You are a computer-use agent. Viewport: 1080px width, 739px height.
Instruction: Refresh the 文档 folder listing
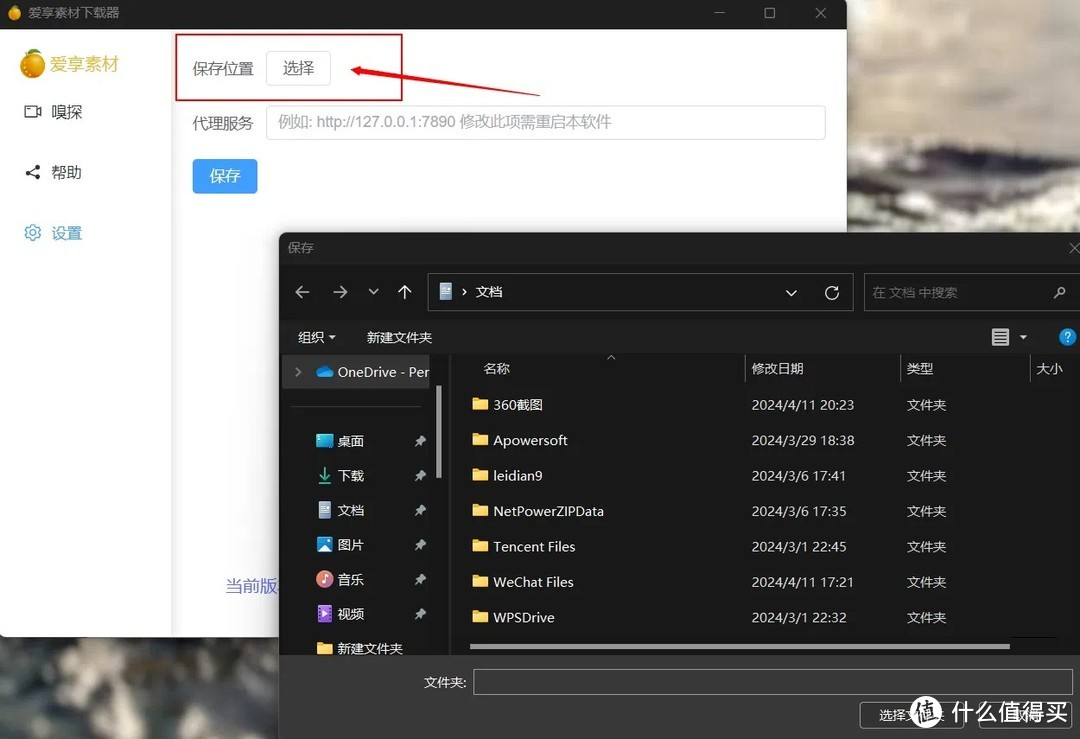[x=831, y=292]
